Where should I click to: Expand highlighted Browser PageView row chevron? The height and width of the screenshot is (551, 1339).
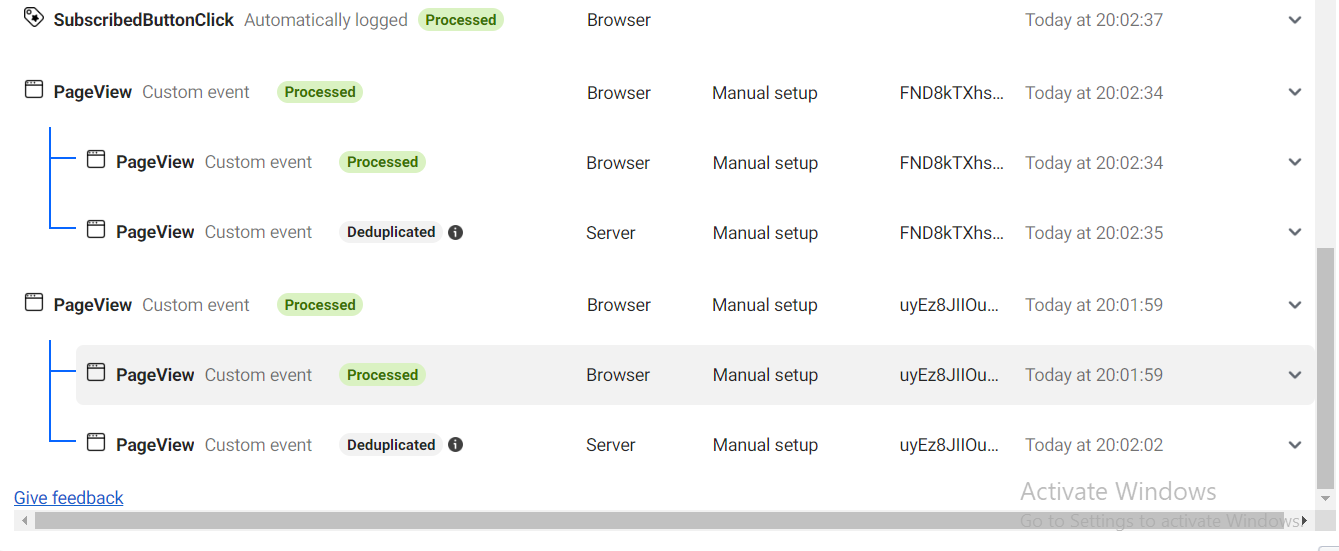(1295, 375)
